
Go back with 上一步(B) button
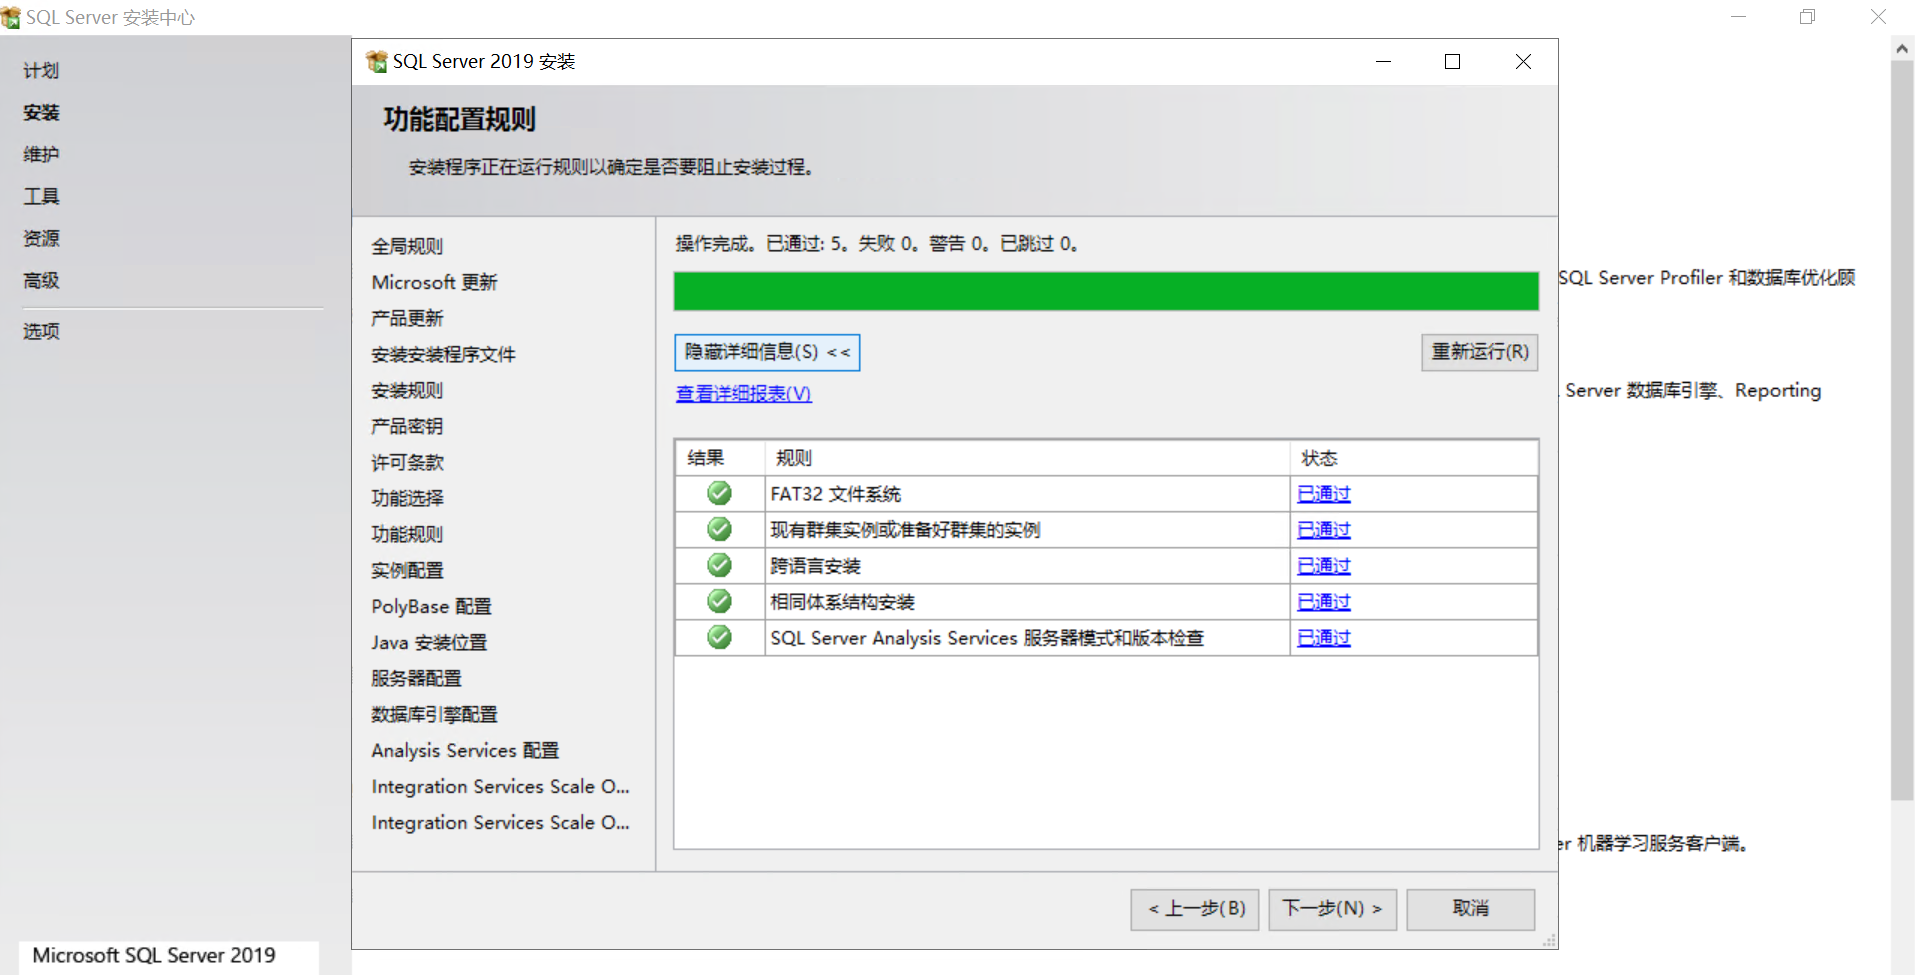(x=1195, y=909)
